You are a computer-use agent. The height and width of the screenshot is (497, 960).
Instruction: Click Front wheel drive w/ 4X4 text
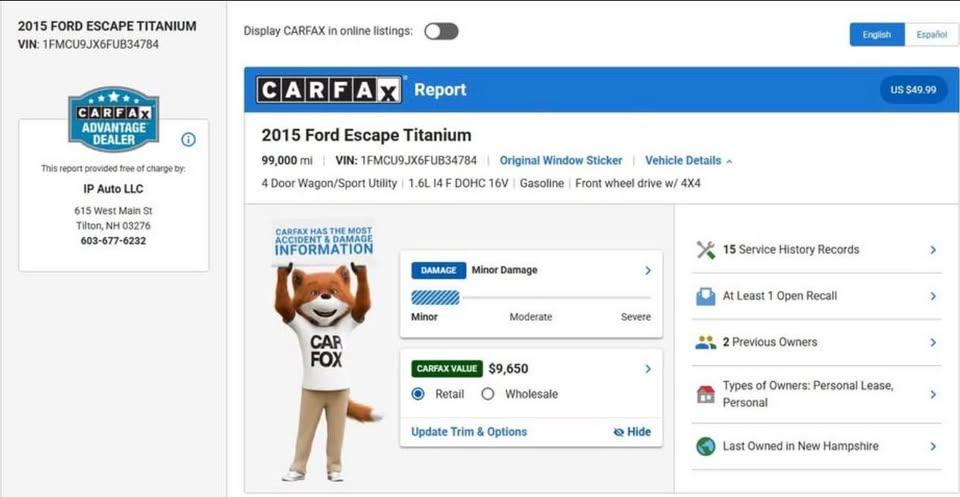638,184
